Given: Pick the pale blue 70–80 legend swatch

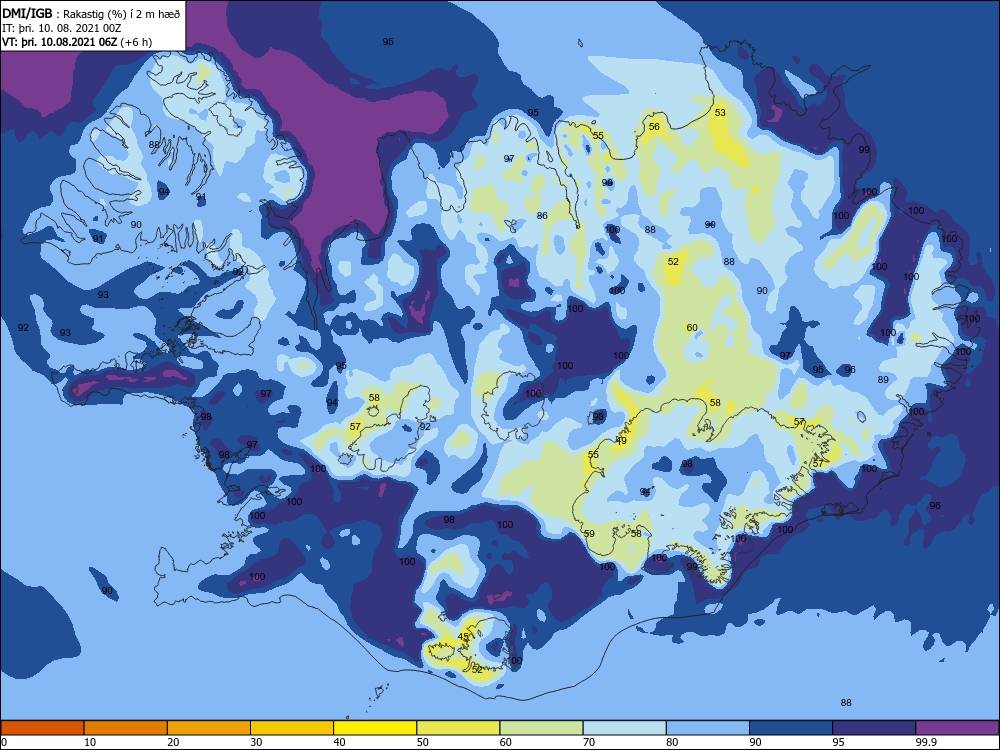Looking at the screenshot, I should tap(625, 728).
